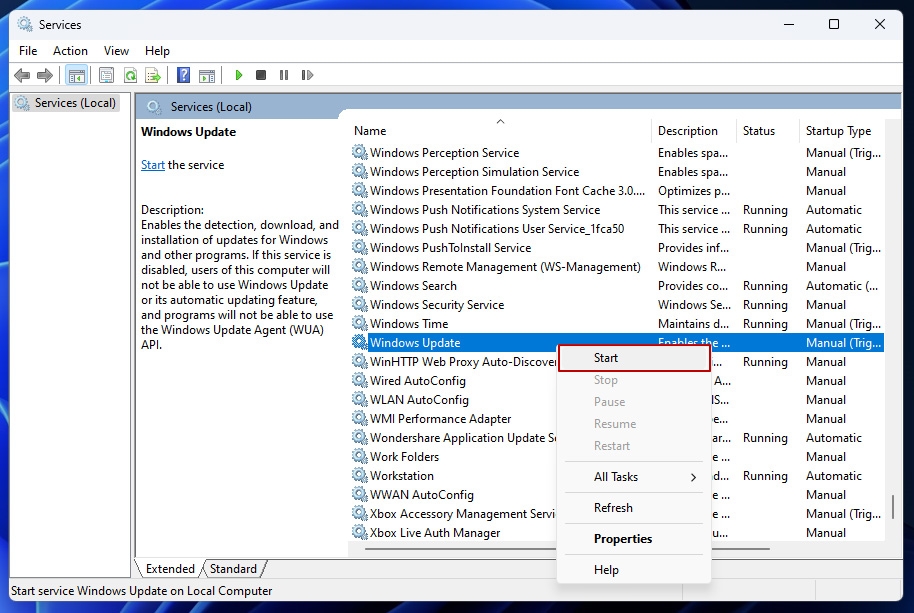Click the Show/Hide Console Tree icon
The width and height of the screenshot is (914, 613).
click(x=75, y=74)
